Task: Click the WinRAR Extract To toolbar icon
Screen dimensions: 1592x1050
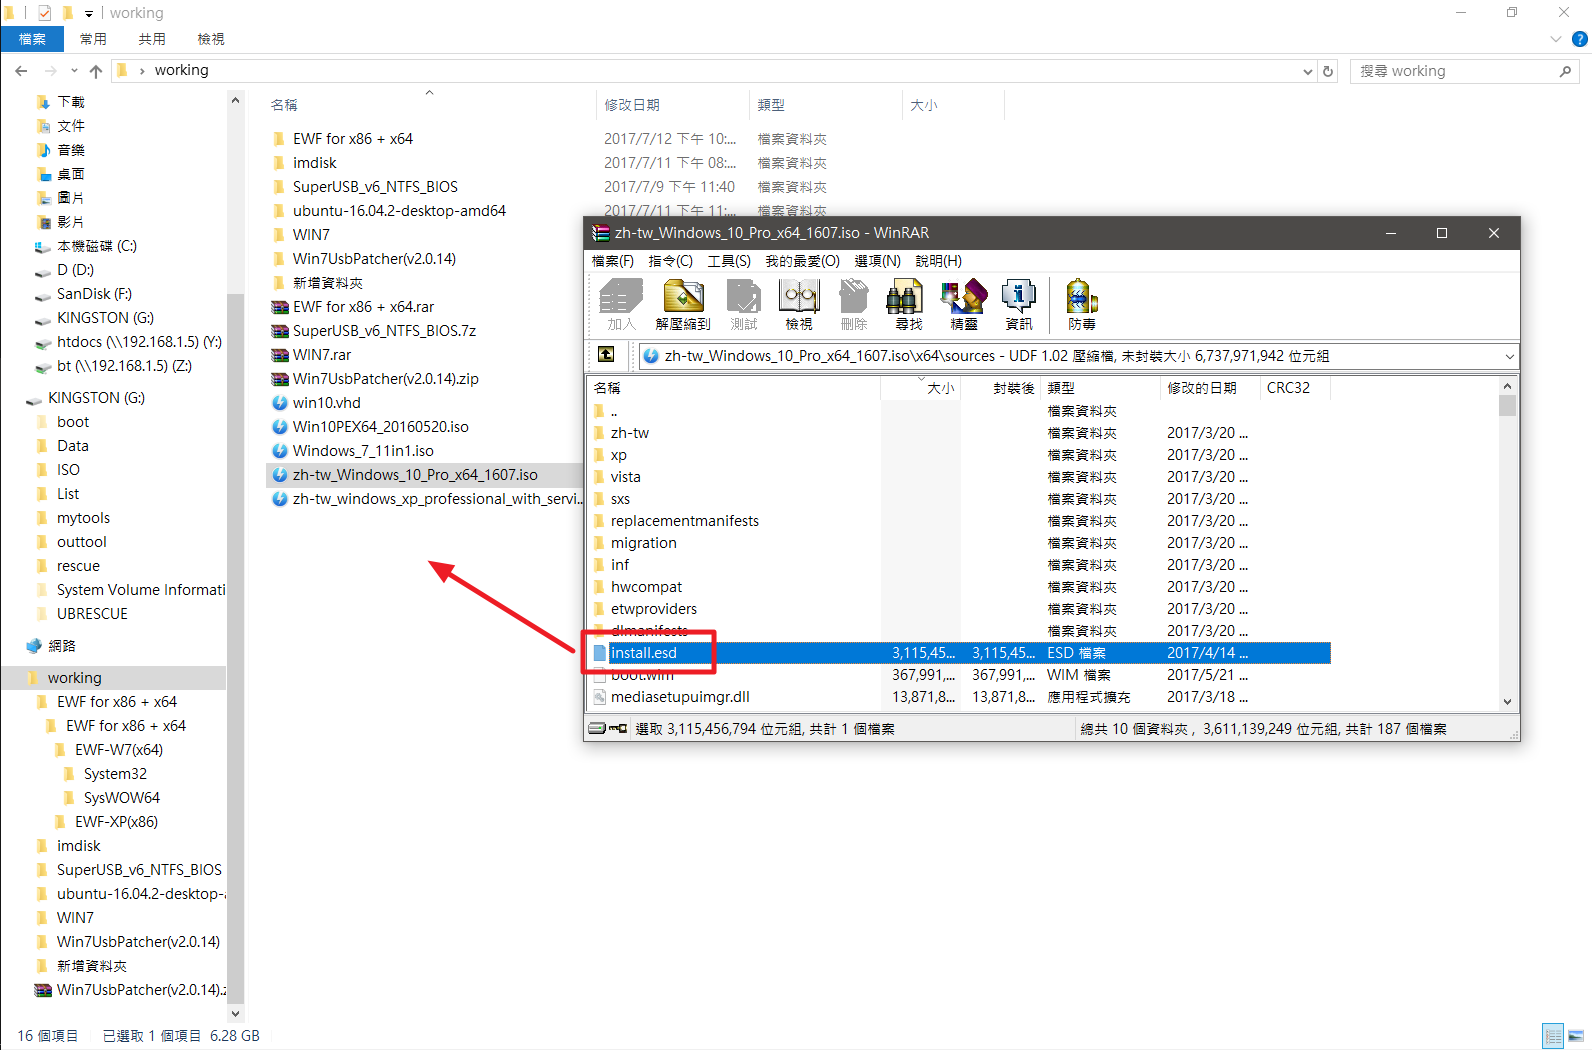Action: (683, 304)
